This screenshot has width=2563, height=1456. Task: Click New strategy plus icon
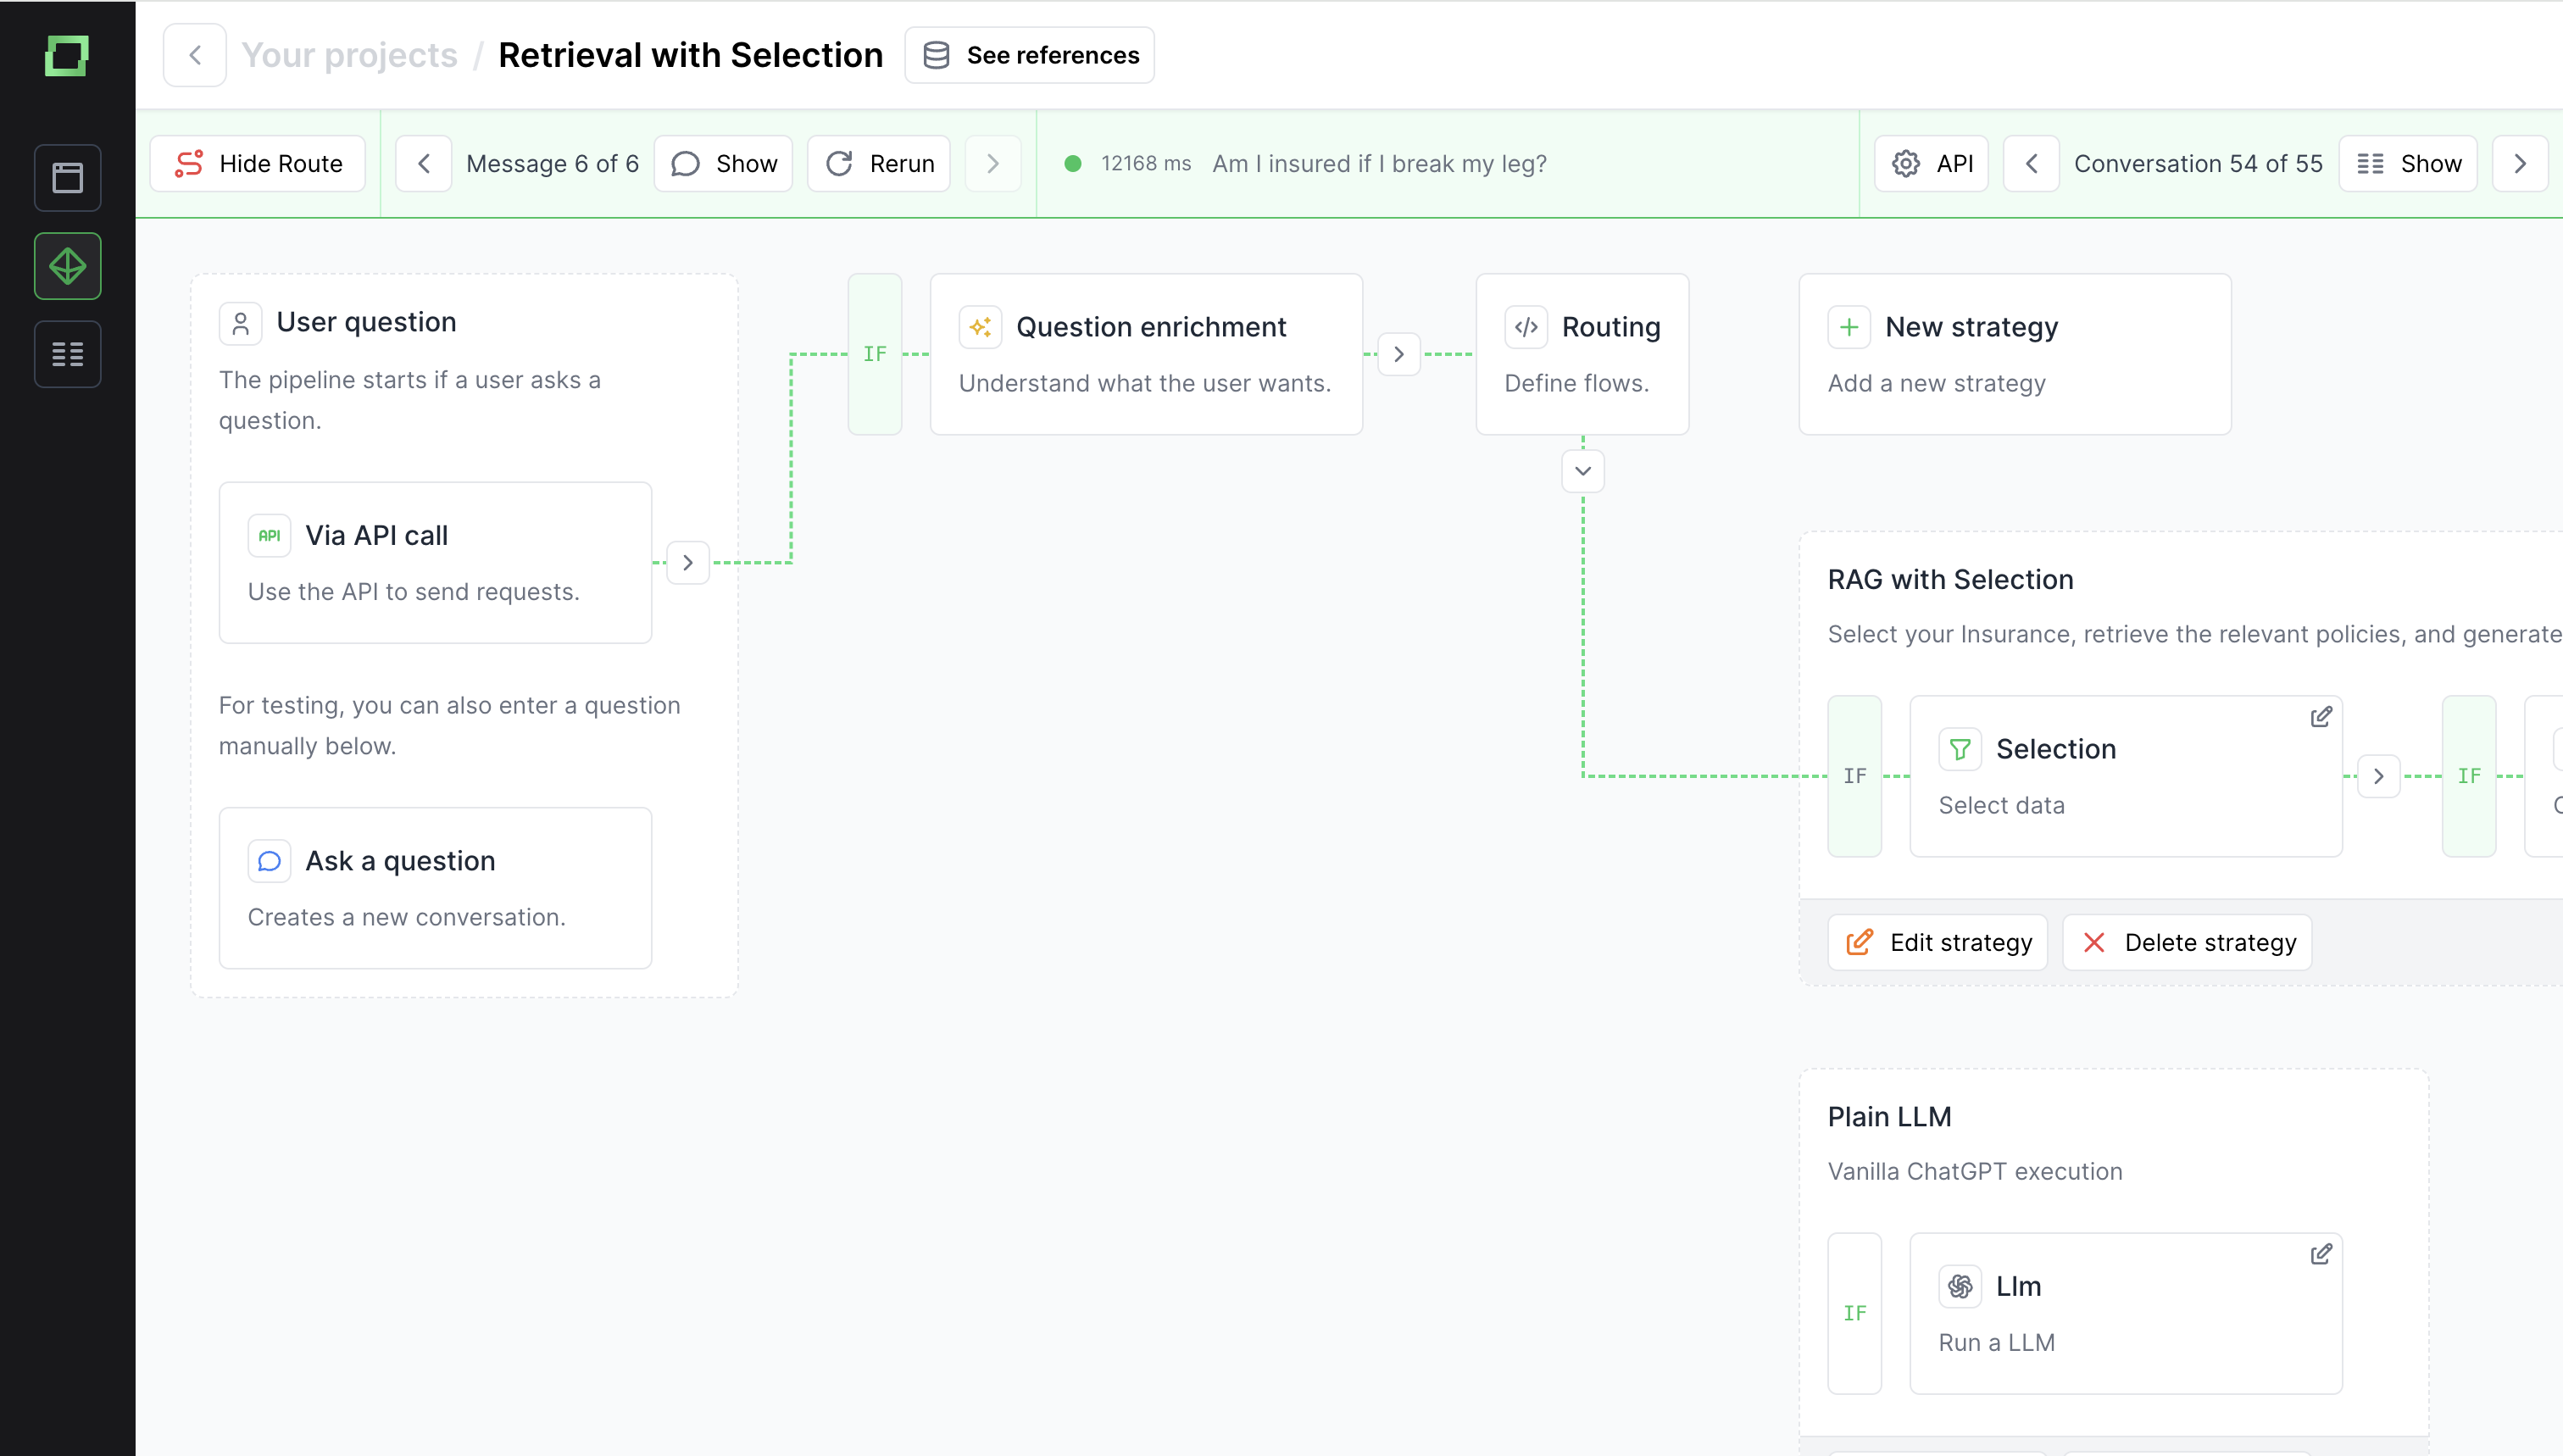(1849, 327)
